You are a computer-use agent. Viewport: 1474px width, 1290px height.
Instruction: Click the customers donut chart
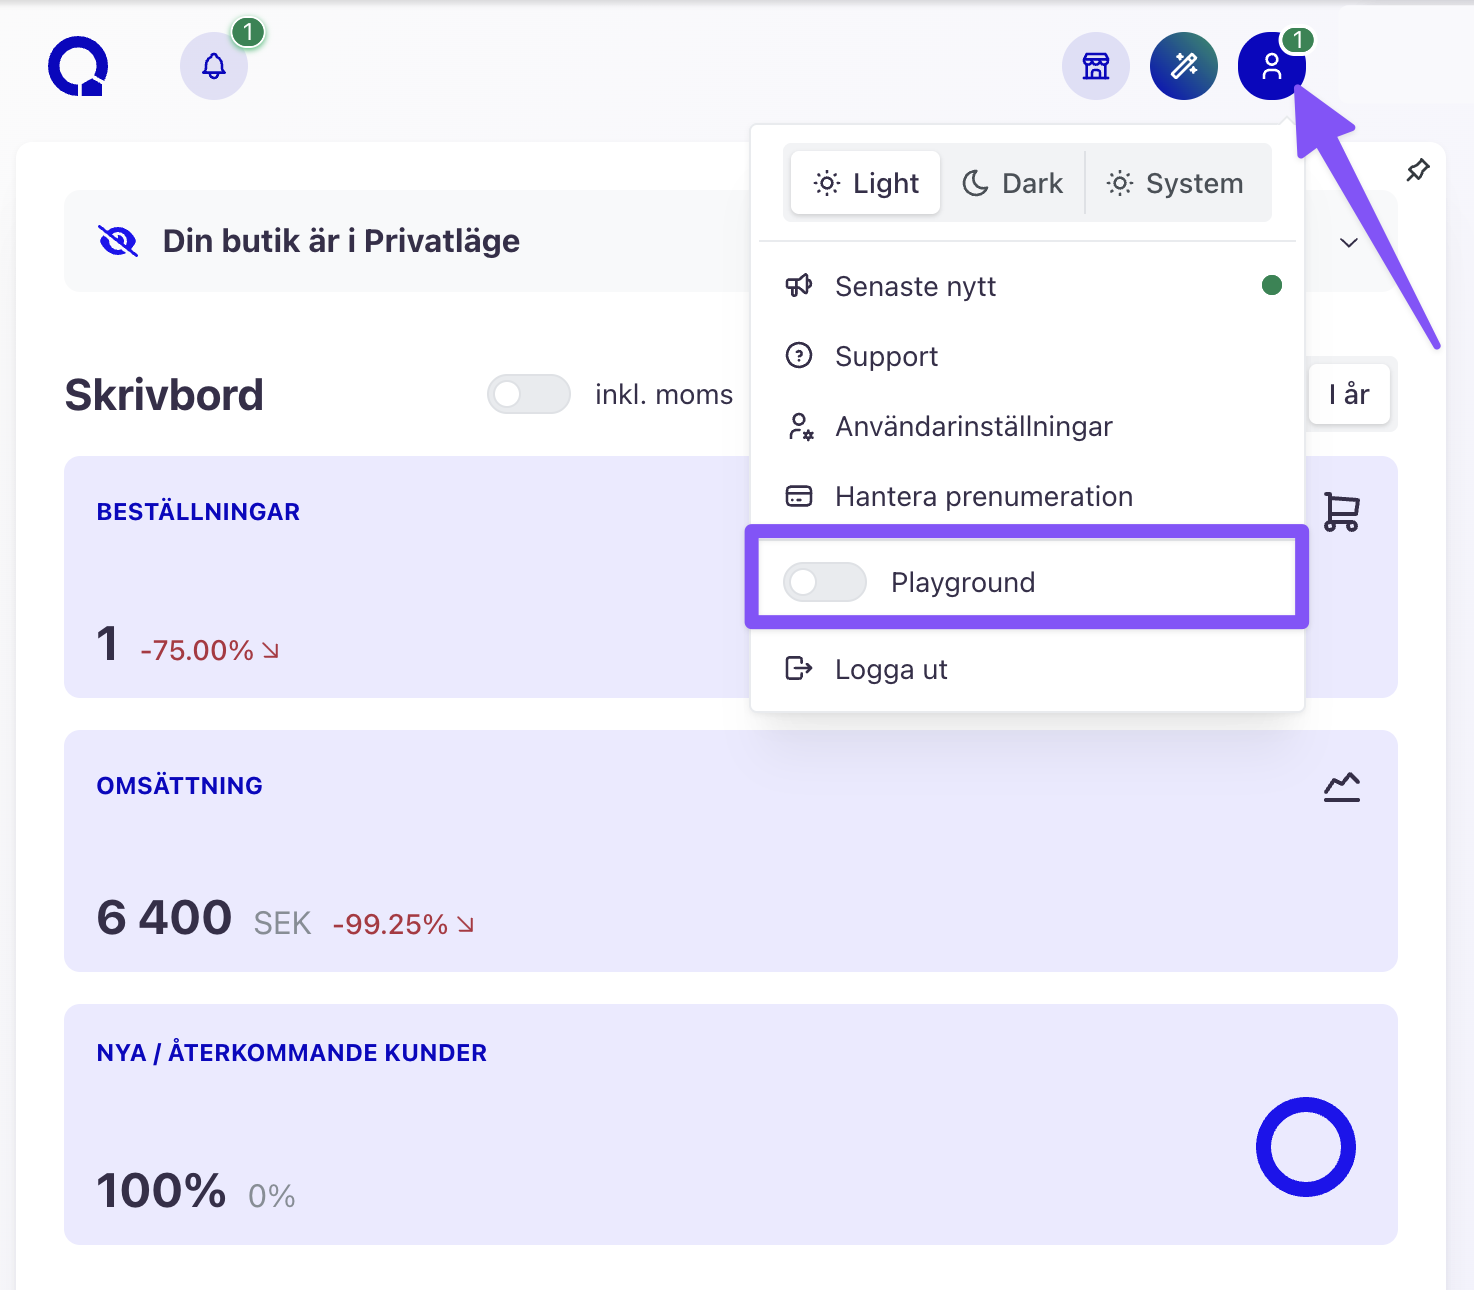[x=1305, y=1147]
